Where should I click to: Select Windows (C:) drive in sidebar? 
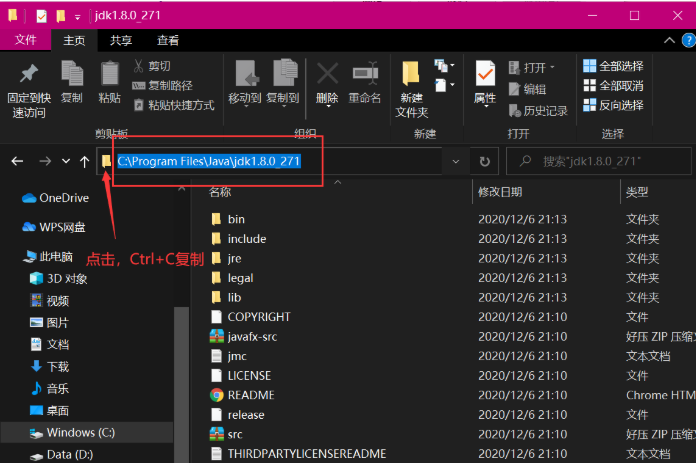pyautogui.click(x=87, y=432)
